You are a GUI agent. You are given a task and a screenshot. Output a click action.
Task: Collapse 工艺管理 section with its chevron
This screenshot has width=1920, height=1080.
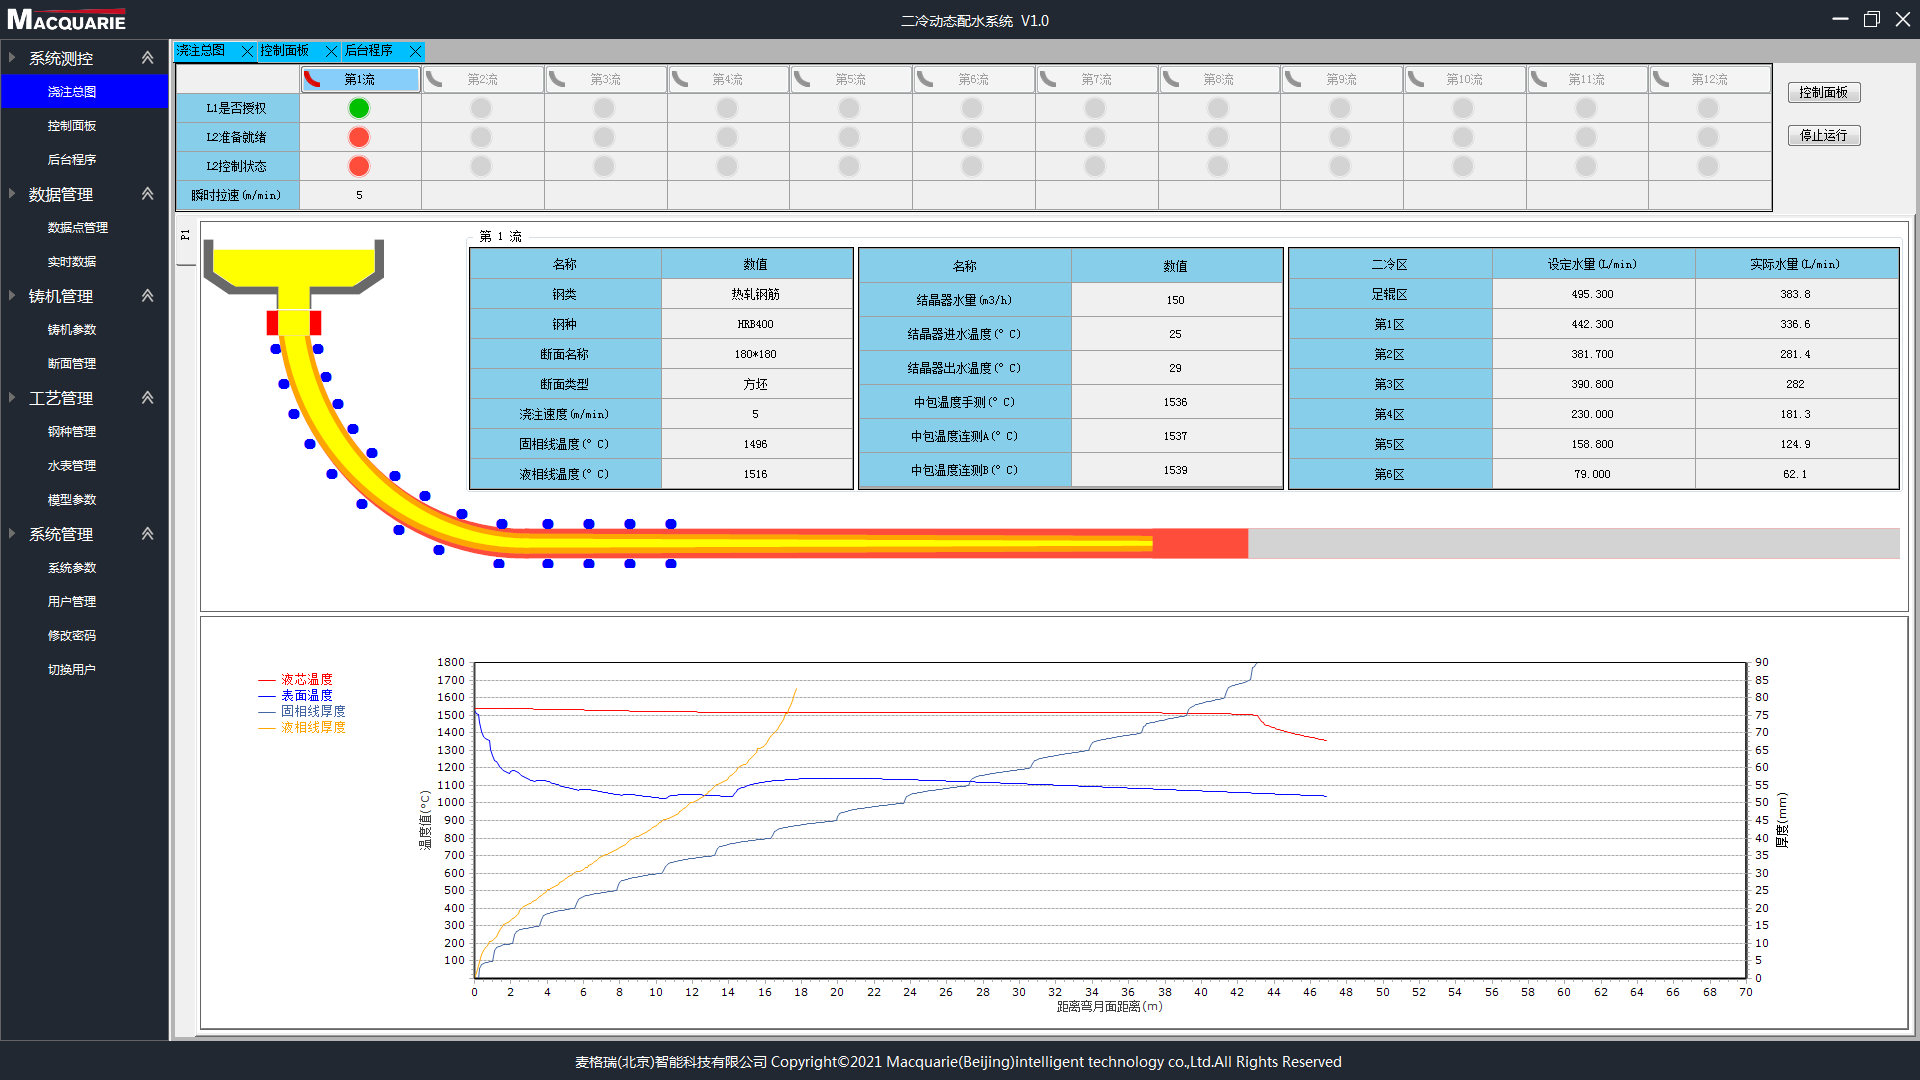coord(148,398)
